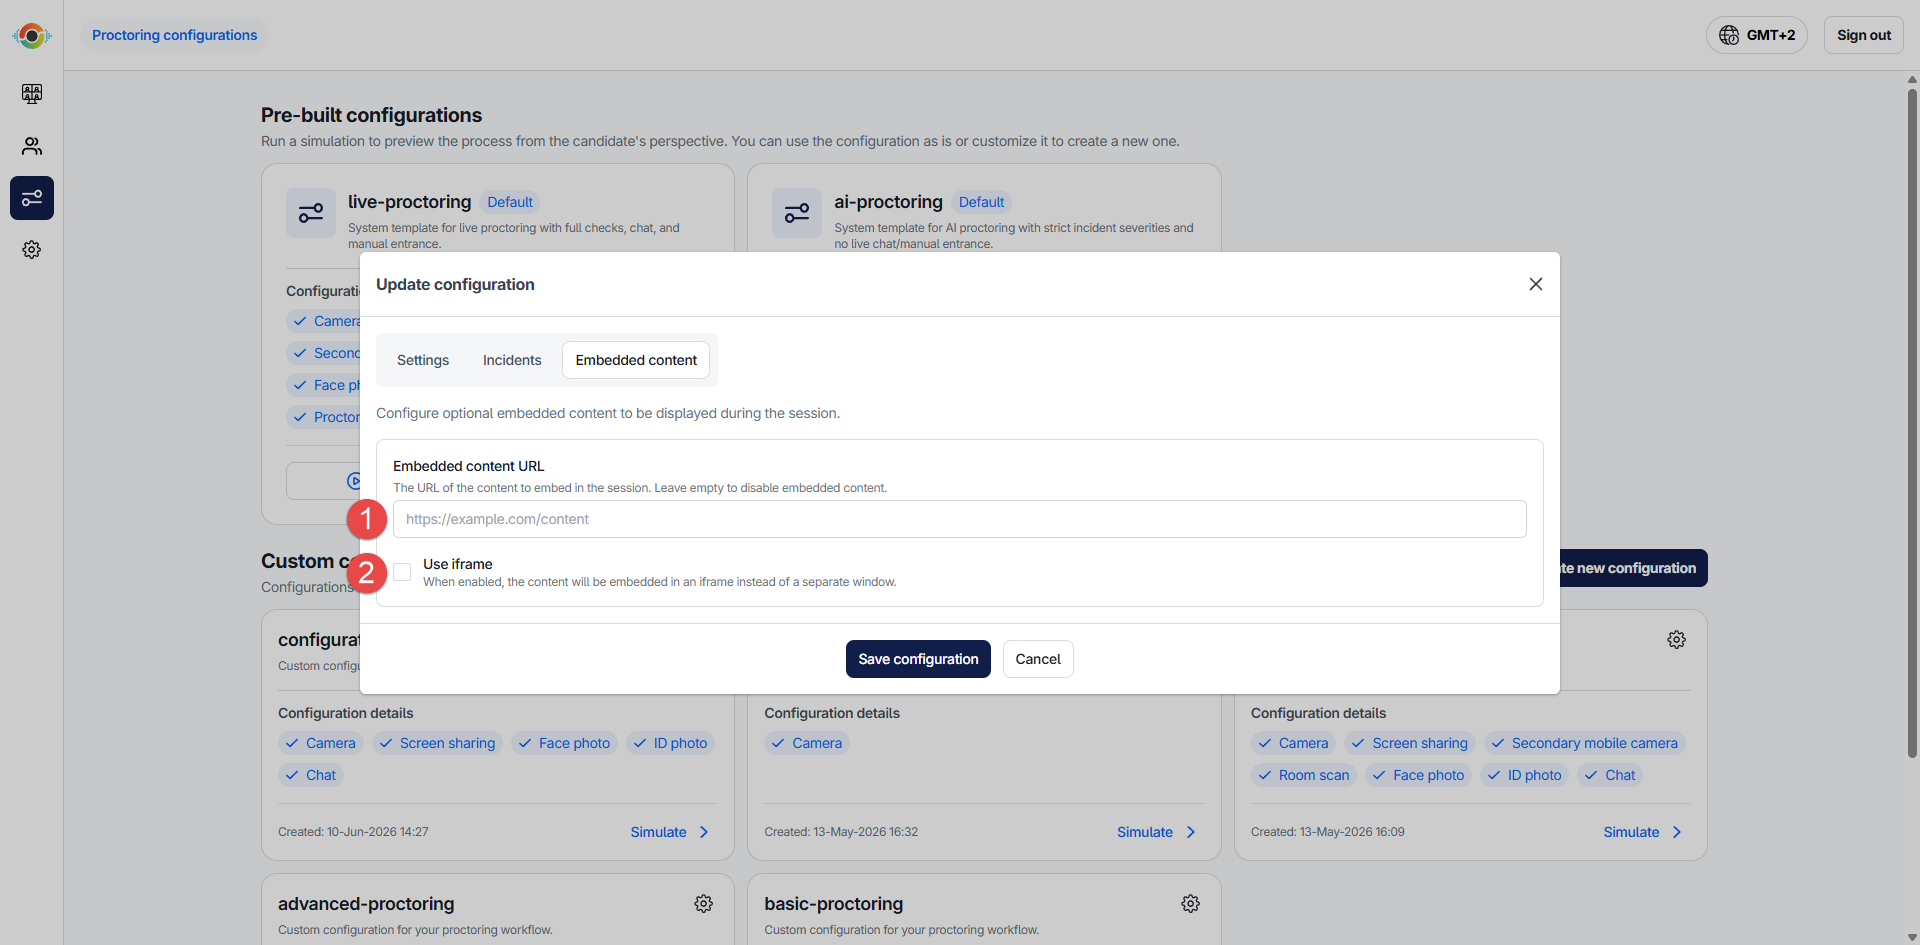The height and width of the screenshot is (945, 1920).
Task: Click the advanced-proctoring card title
Action: (x=366, y=904)
